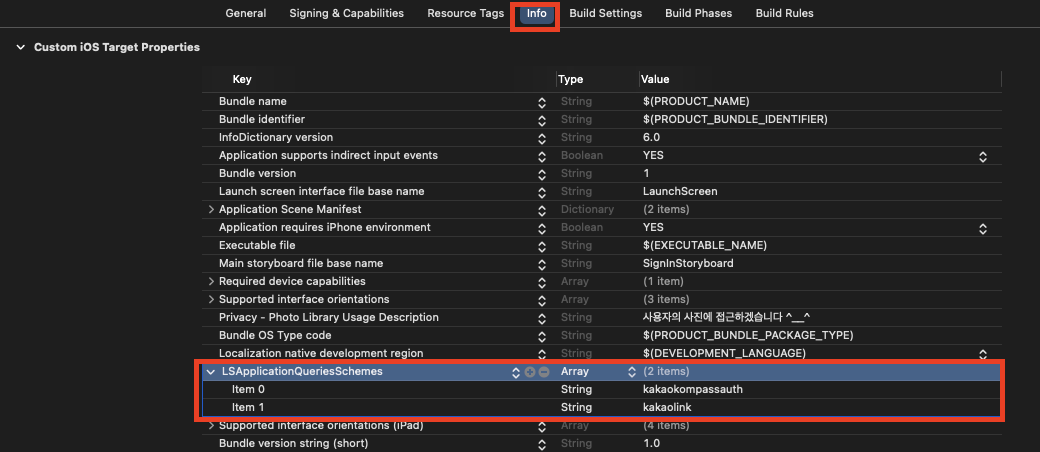Open the Build Rules tab
Viewport: 1040px width, 452px height.
785,13
